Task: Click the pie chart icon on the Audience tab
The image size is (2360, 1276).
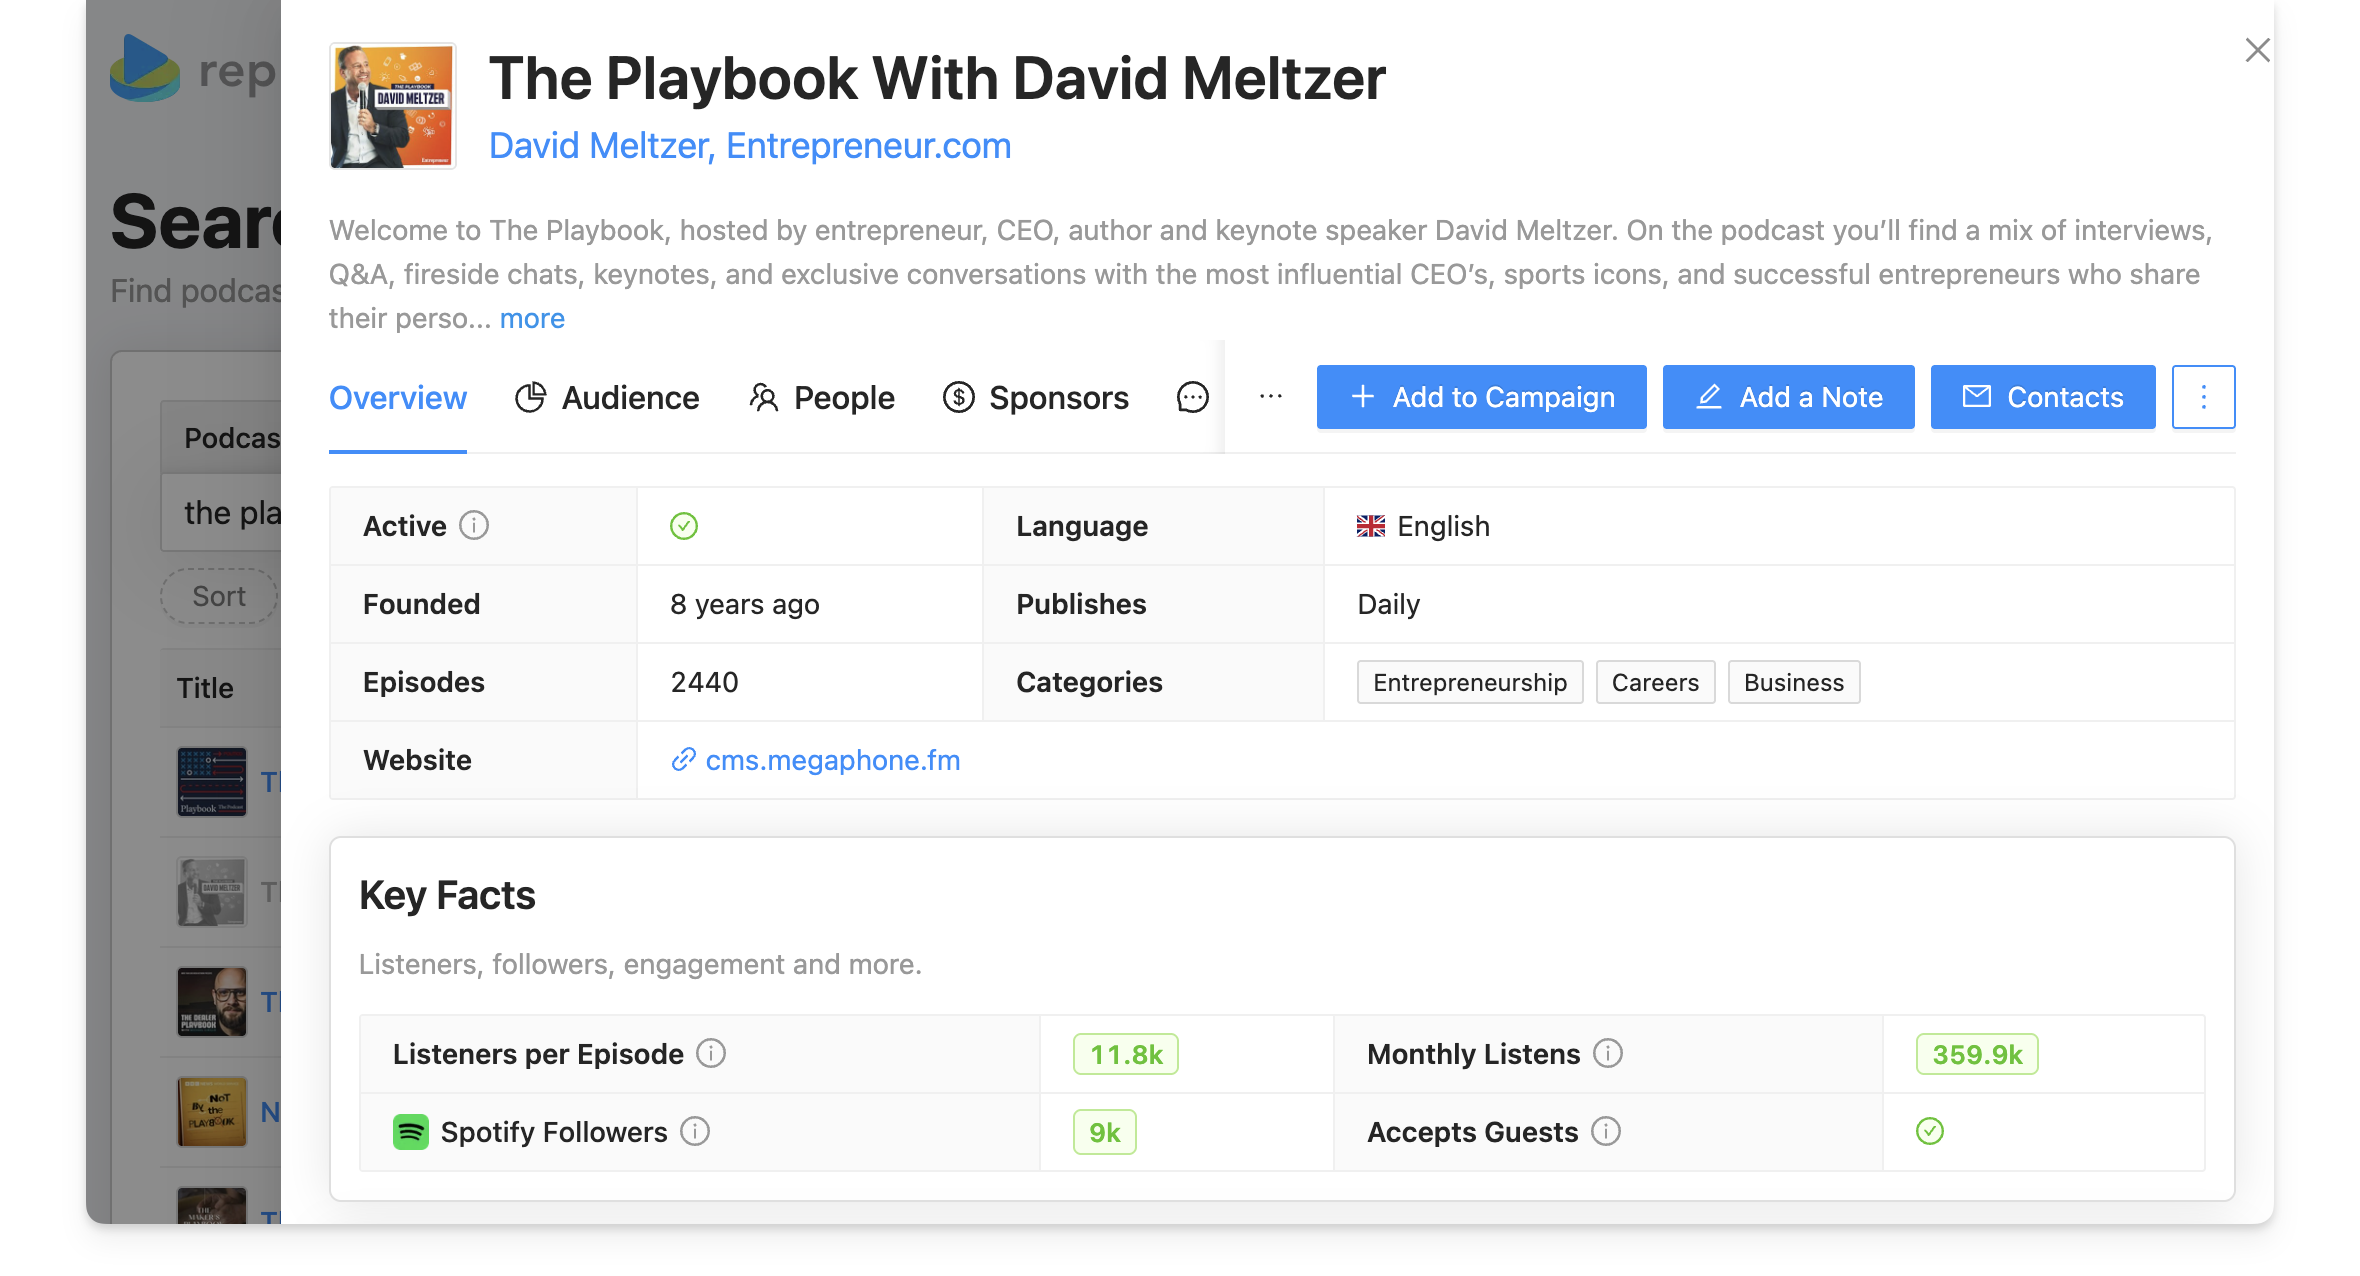Action: (x=531, y=397)
